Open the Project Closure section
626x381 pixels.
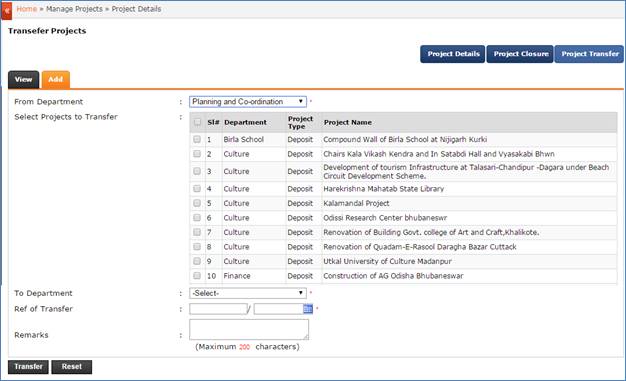point(520,54)
